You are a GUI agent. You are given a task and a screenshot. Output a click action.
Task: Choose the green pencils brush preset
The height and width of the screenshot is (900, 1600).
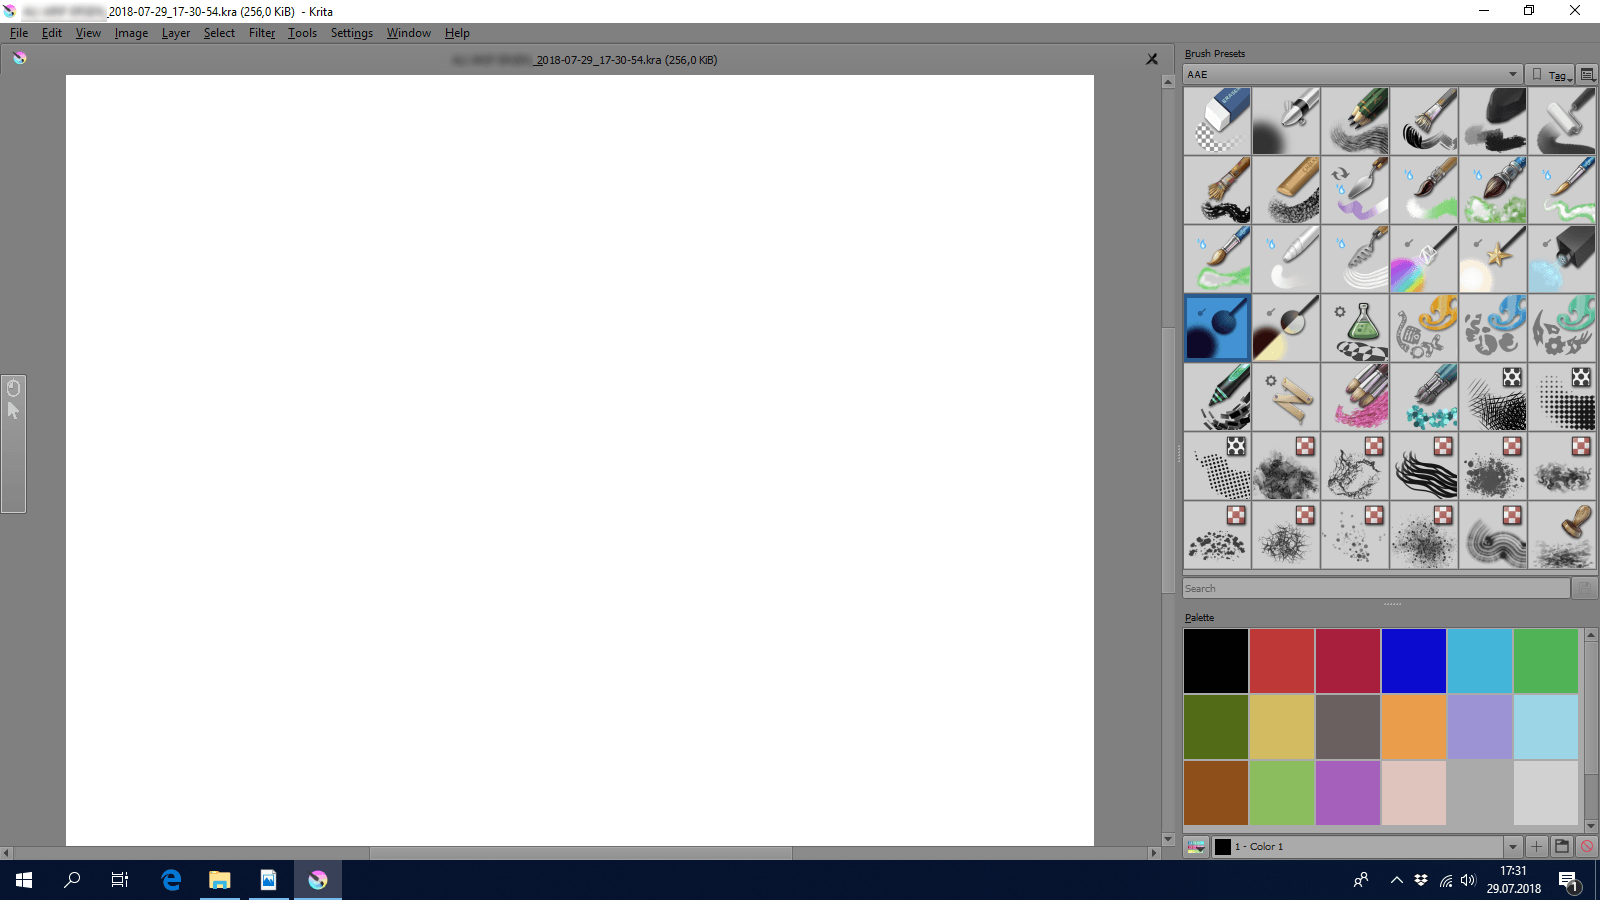coord(1355,121)
